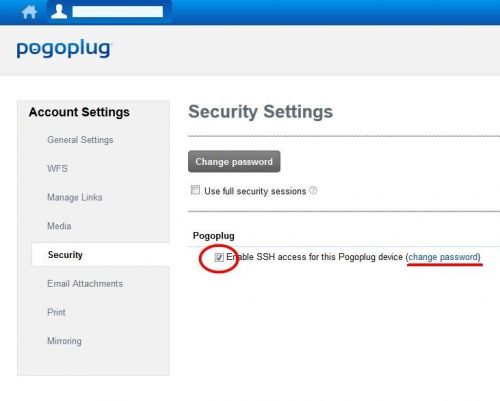Go to Media settings
This screenshot has width=500, height=401.
coord(59,226)
